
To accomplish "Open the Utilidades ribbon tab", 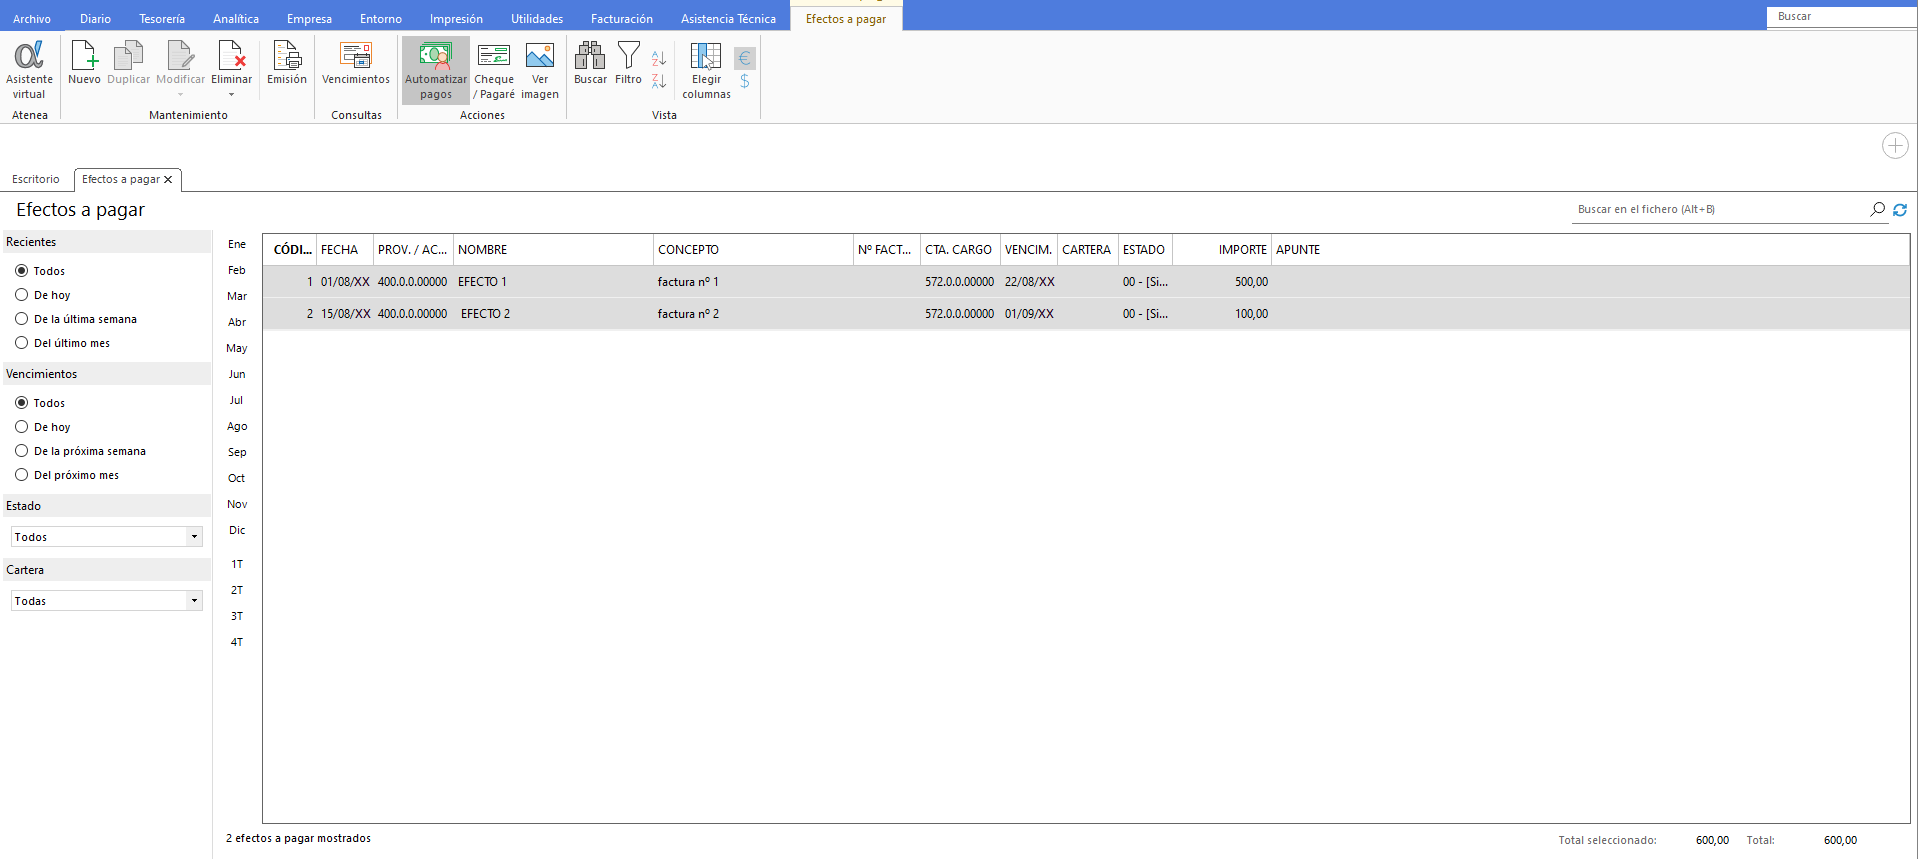I will click(537, 19).
